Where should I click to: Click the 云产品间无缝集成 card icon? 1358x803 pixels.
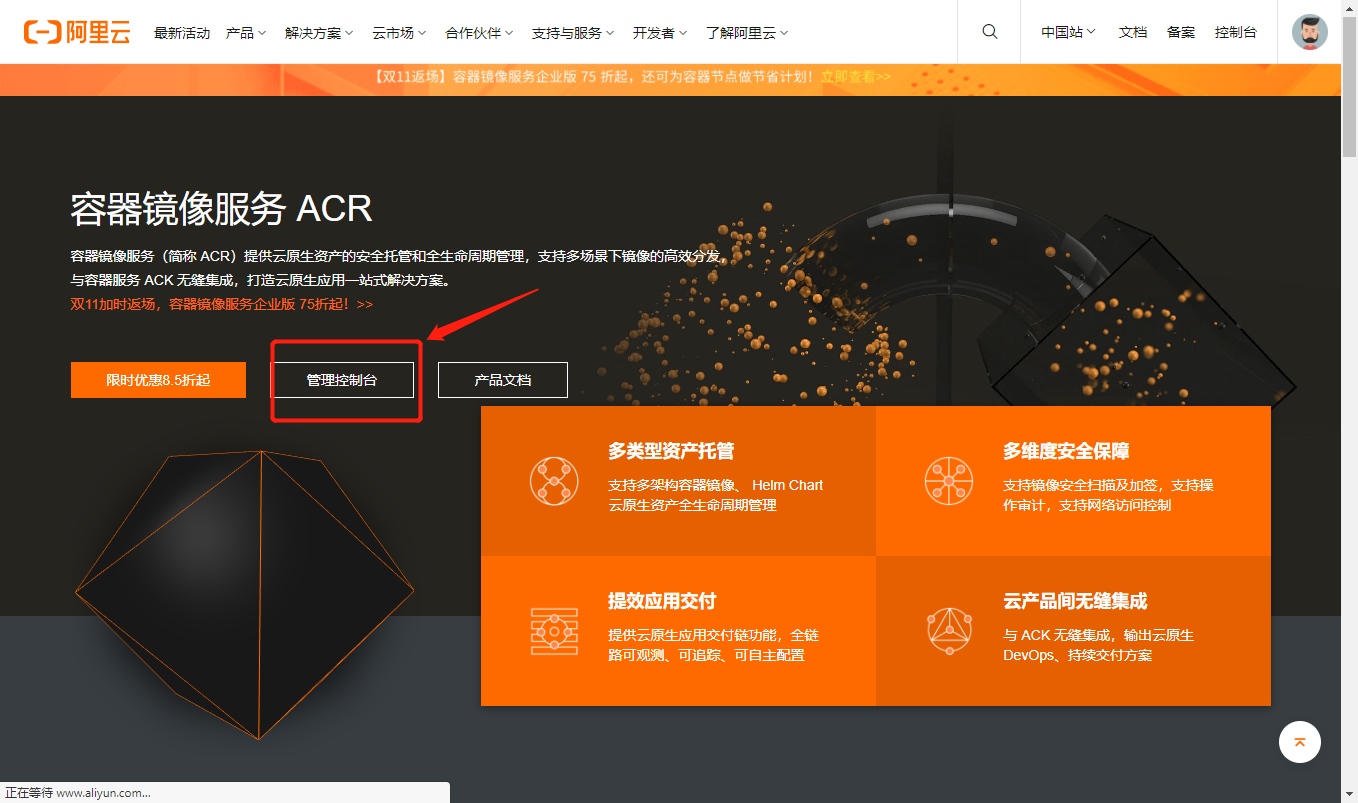point(949,631)
